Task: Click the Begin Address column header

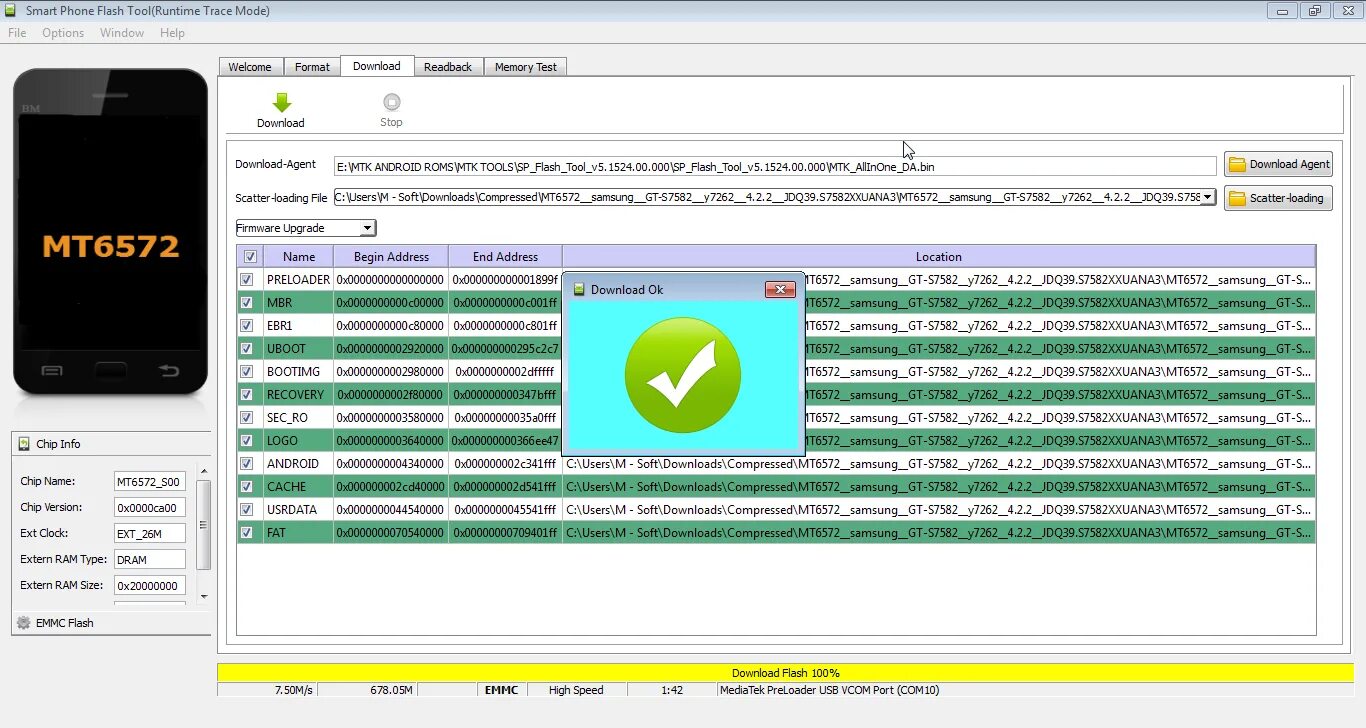Action: [x=391, y=257]
